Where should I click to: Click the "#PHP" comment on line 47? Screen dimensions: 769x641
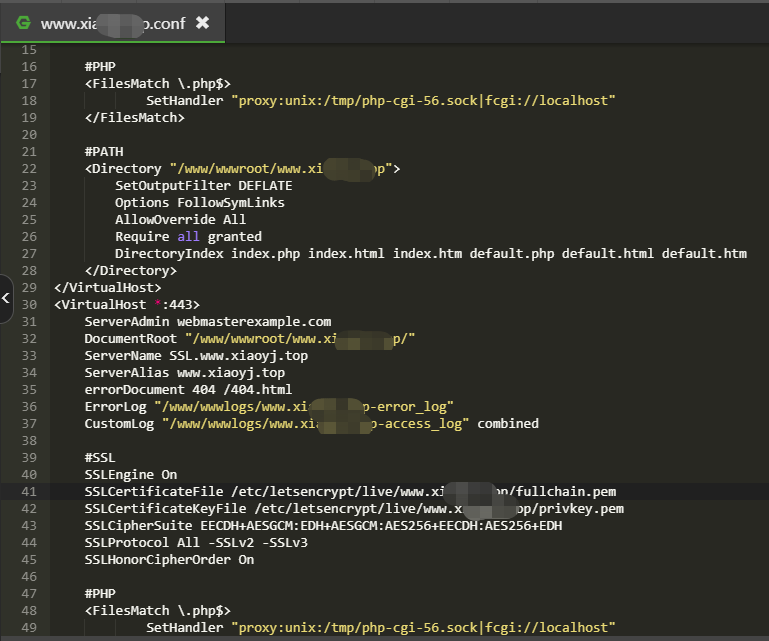point(100,593)
